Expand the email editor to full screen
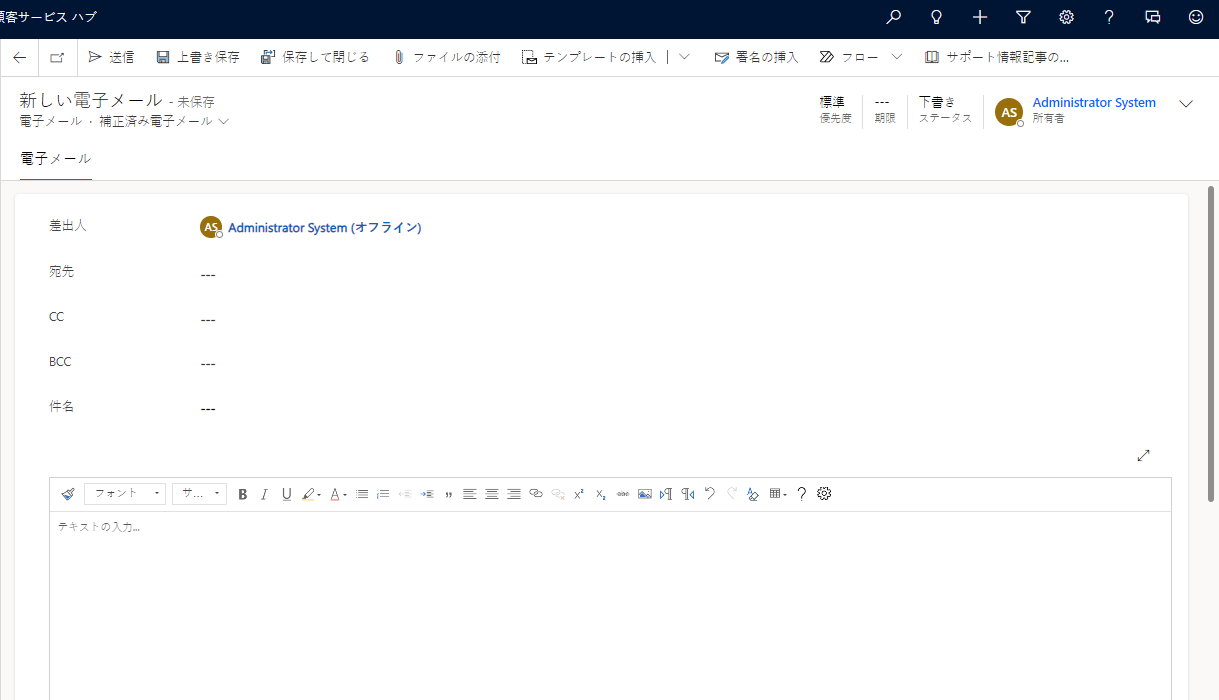 click(x=1144, y=455)
